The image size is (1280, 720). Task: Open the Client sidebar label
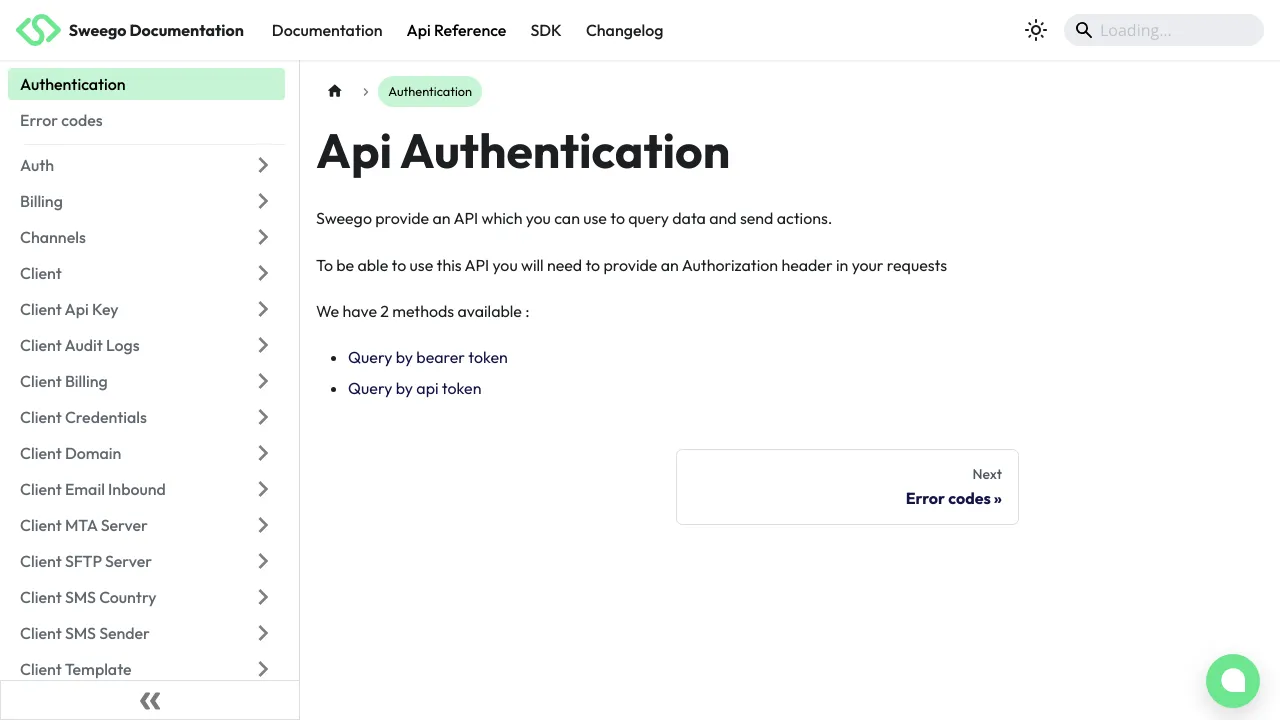click(x=41, y=273)
